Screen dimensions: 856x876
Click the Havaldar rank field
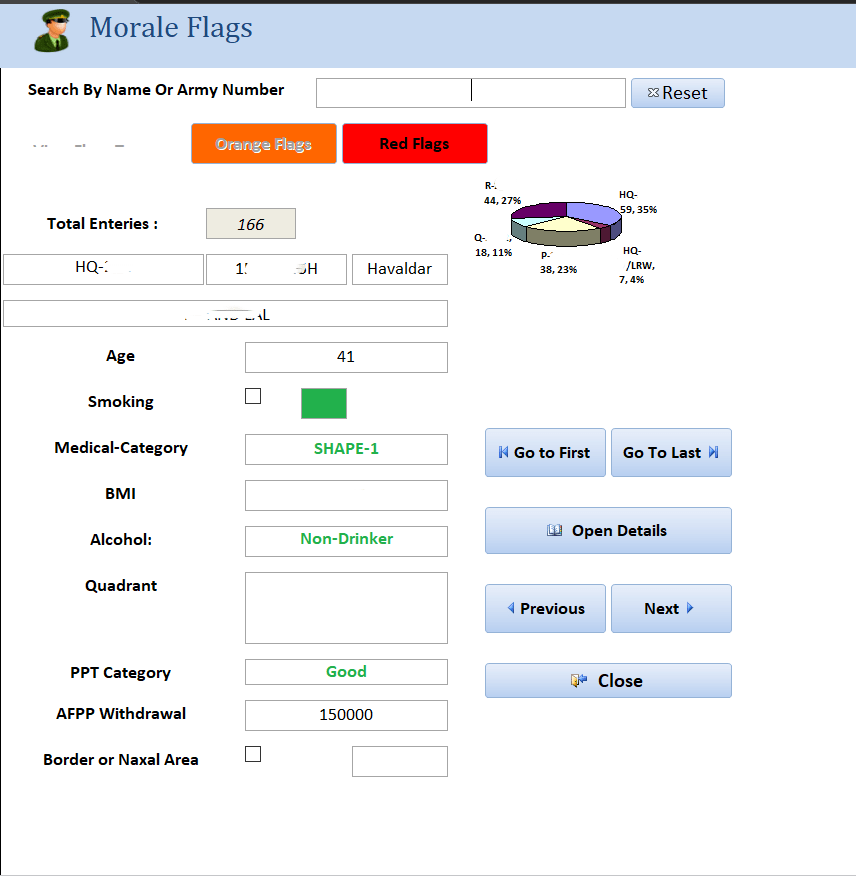[x=399, y=269]
